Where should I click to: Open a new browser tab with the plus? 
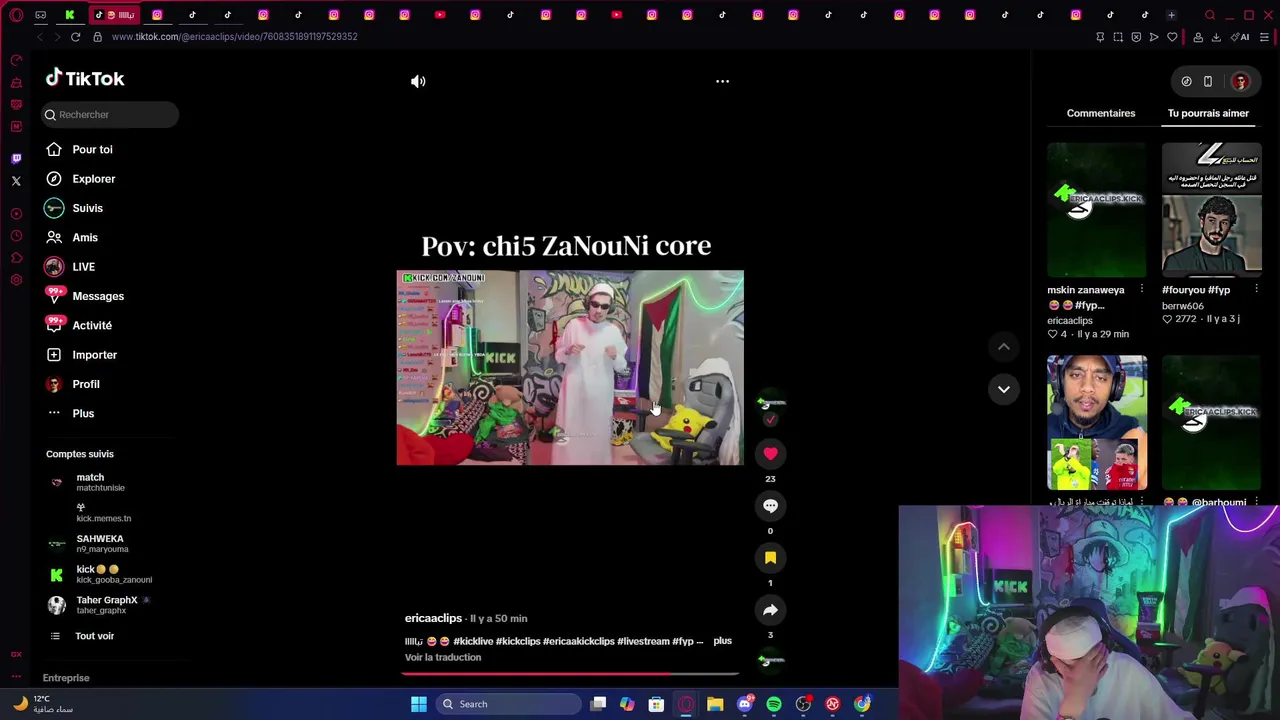click(1171, 15)
